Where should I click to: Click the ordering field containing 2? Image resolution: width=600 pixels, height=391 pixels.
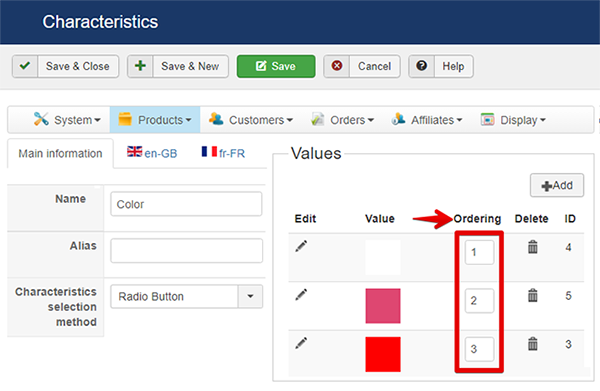(479, 301)
